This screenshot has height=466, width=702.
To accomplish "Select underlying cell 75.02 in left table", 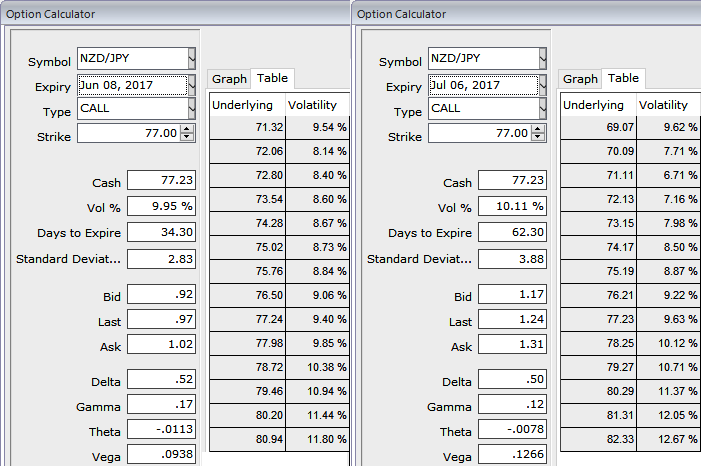I will 247,248.
